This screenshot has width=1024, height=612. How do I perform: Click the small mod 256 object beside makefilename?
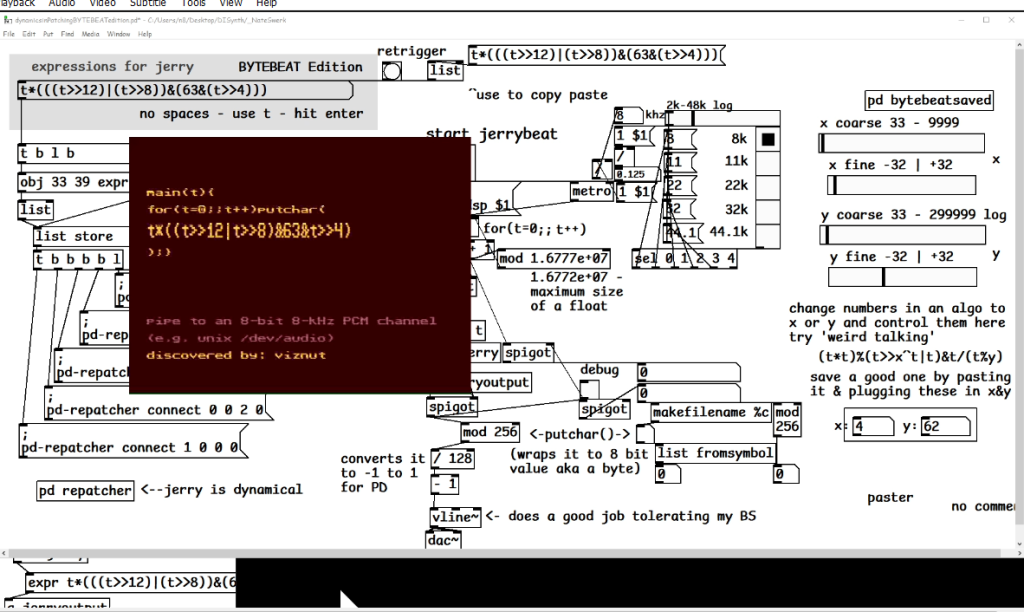click(x=787, y=419)
